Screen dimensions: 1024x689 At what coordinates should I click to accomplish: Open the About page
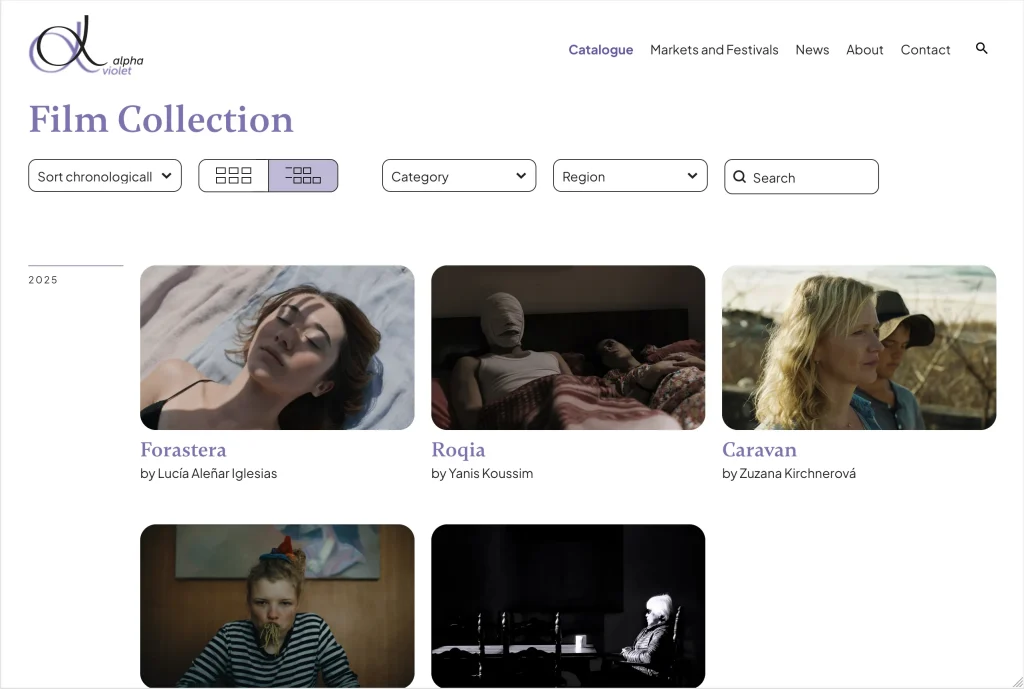click(865, 50)
